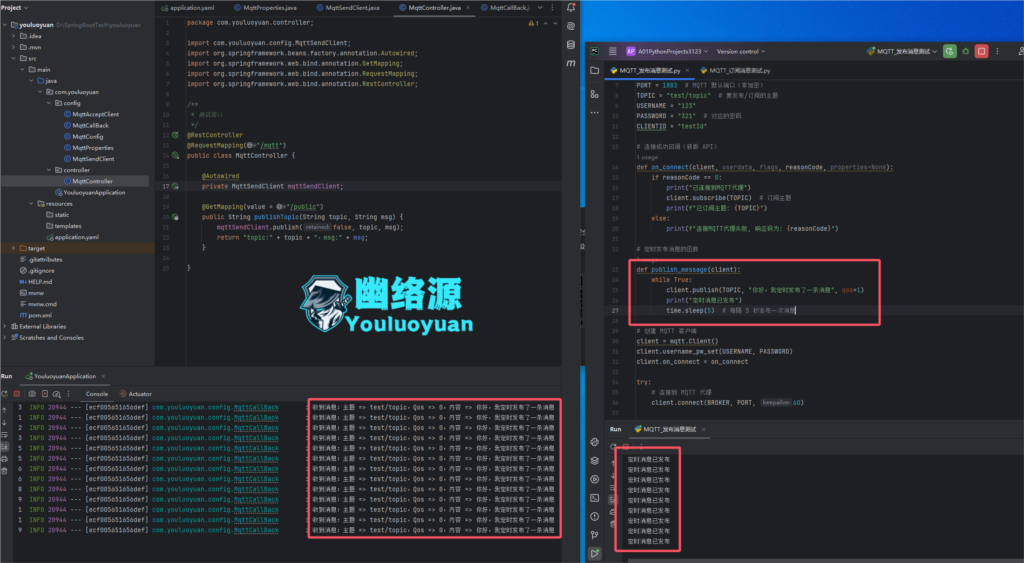Expand External Libraries node
Viewport: 1024px width, 563px height.
[5, 326]
